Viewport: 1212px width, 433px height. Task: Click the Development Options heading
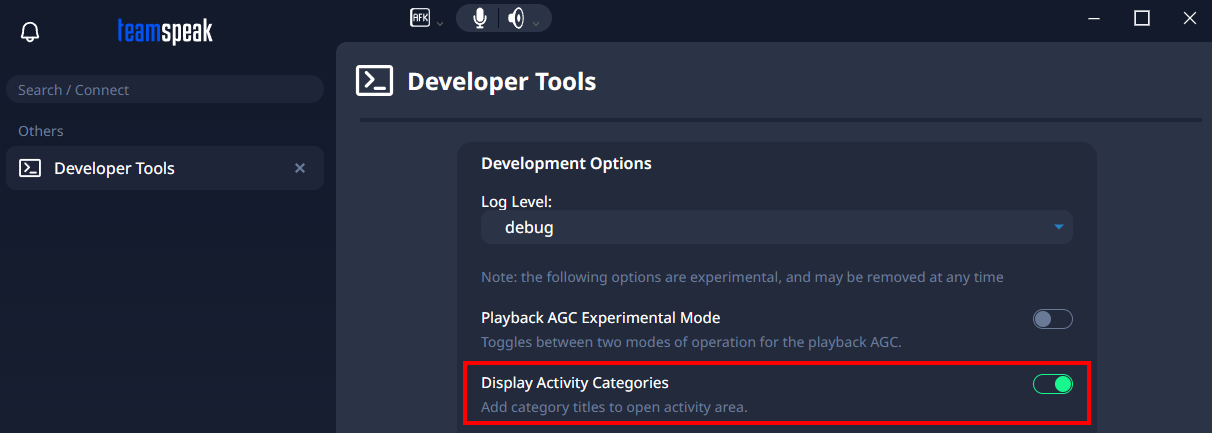(x=566, y=163)
